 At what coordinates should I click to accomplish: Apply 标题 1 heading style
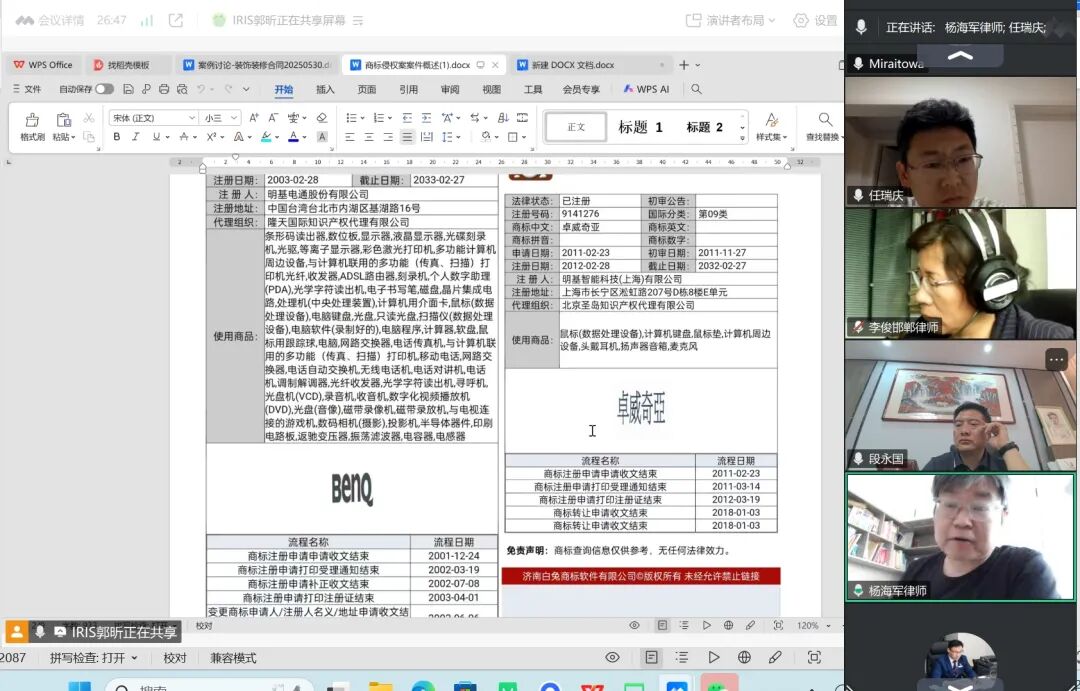point(641,127)
